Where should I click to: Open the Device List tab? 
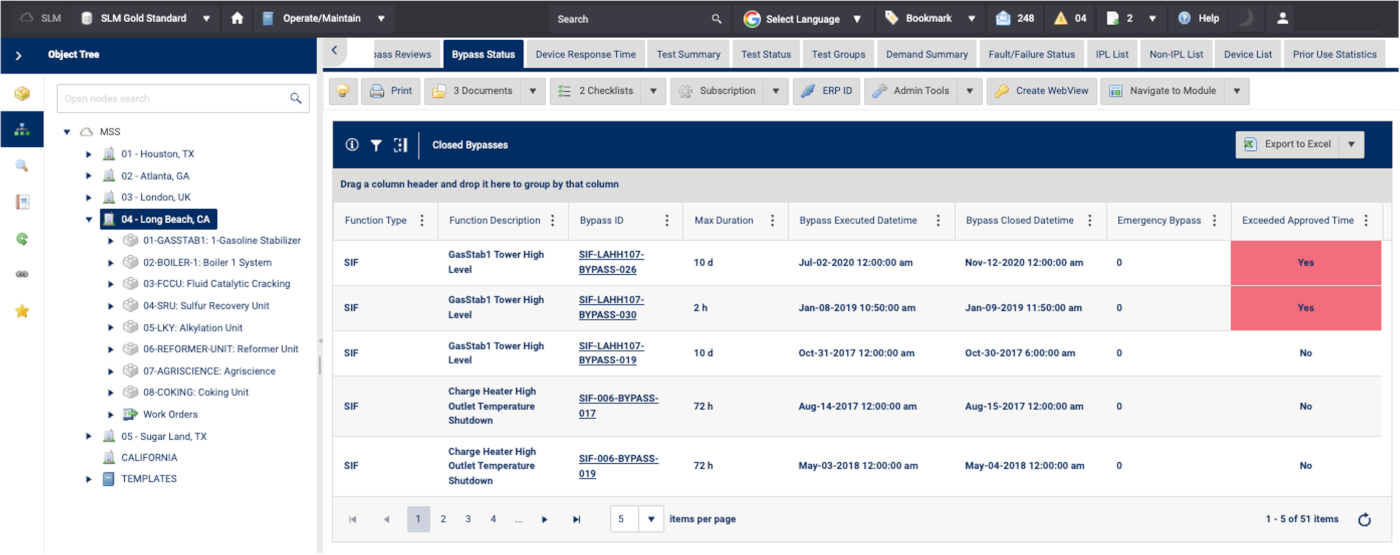1247,54
